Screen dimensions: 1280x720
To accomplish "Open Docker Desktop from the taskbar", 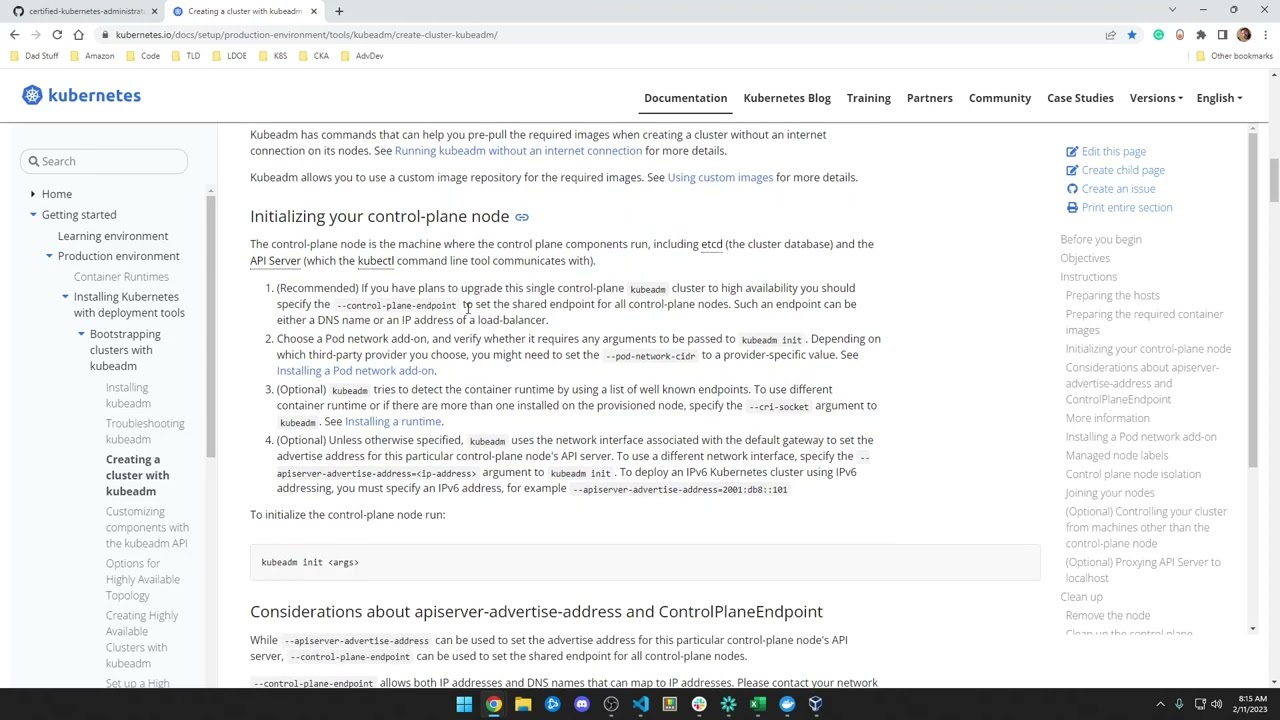I will (x=787, y=704).
